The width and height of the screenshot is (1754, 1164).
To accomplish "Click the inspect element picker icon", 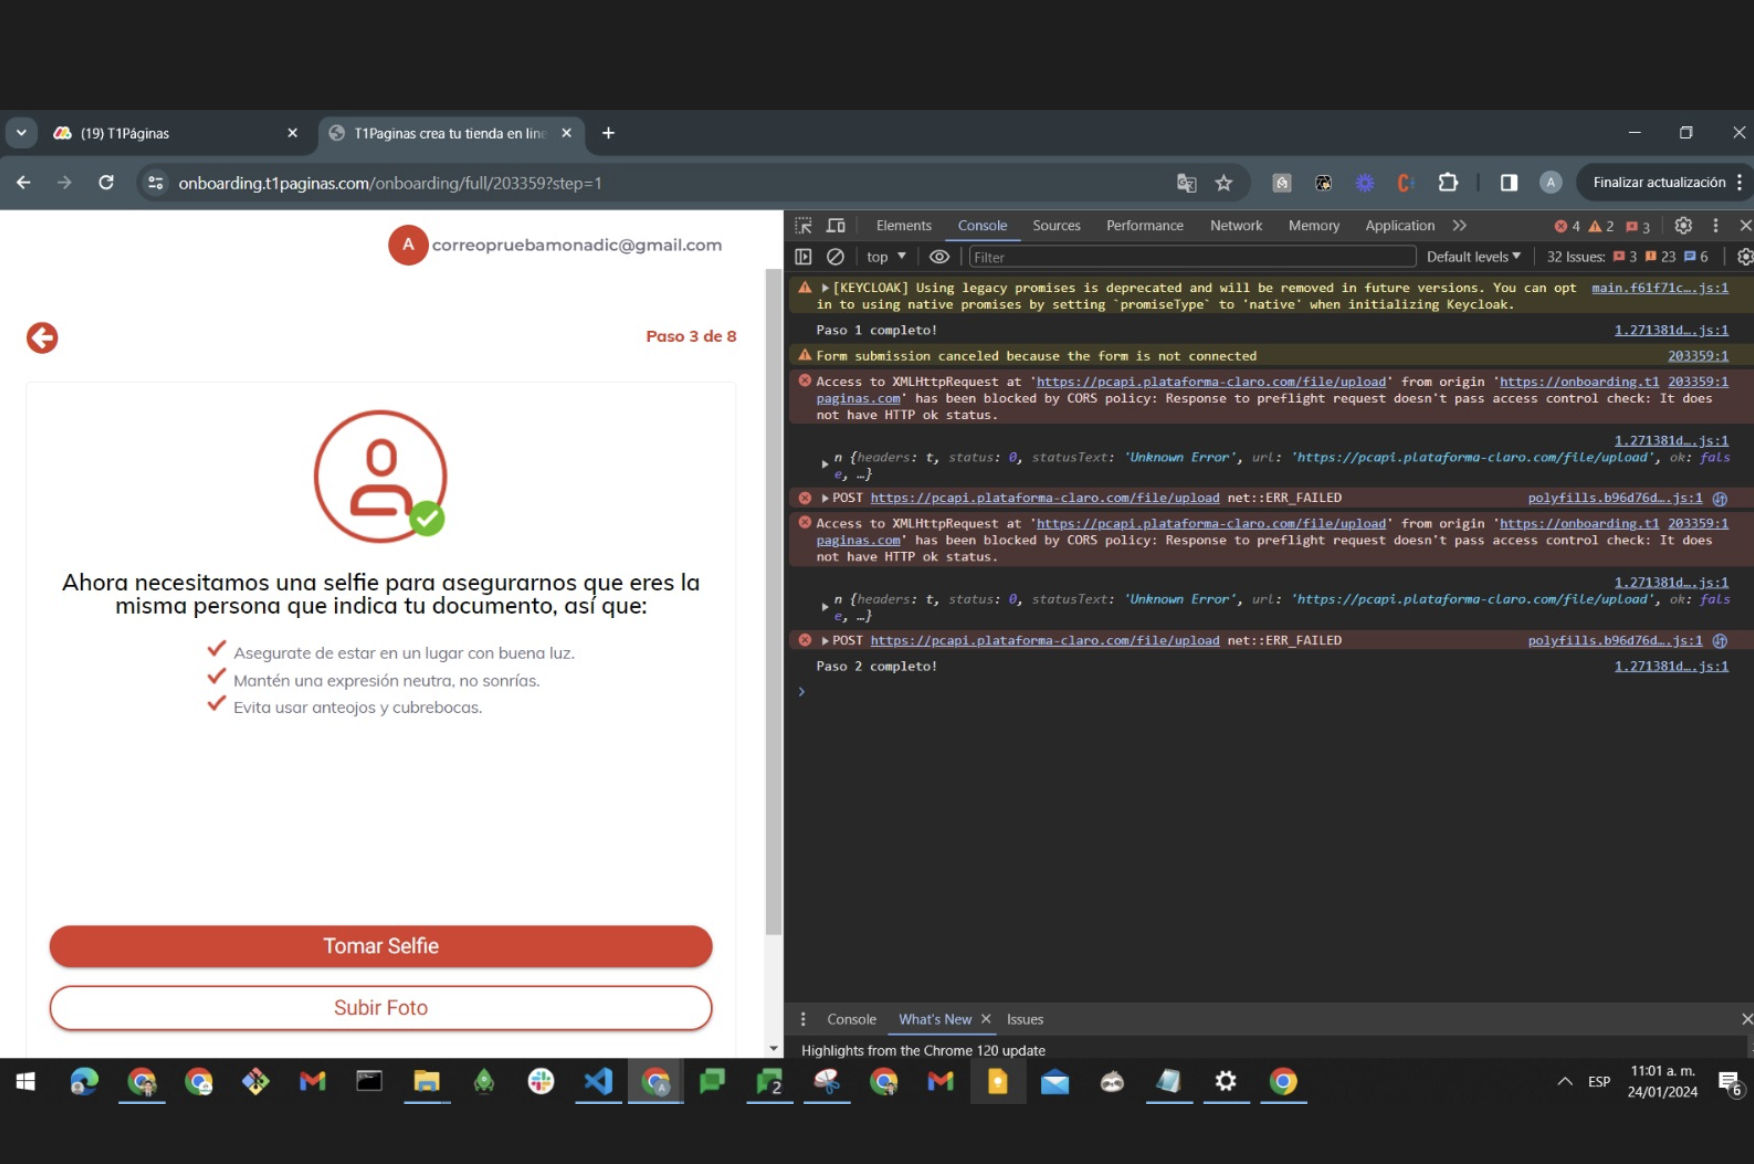I will click(803, 226).
